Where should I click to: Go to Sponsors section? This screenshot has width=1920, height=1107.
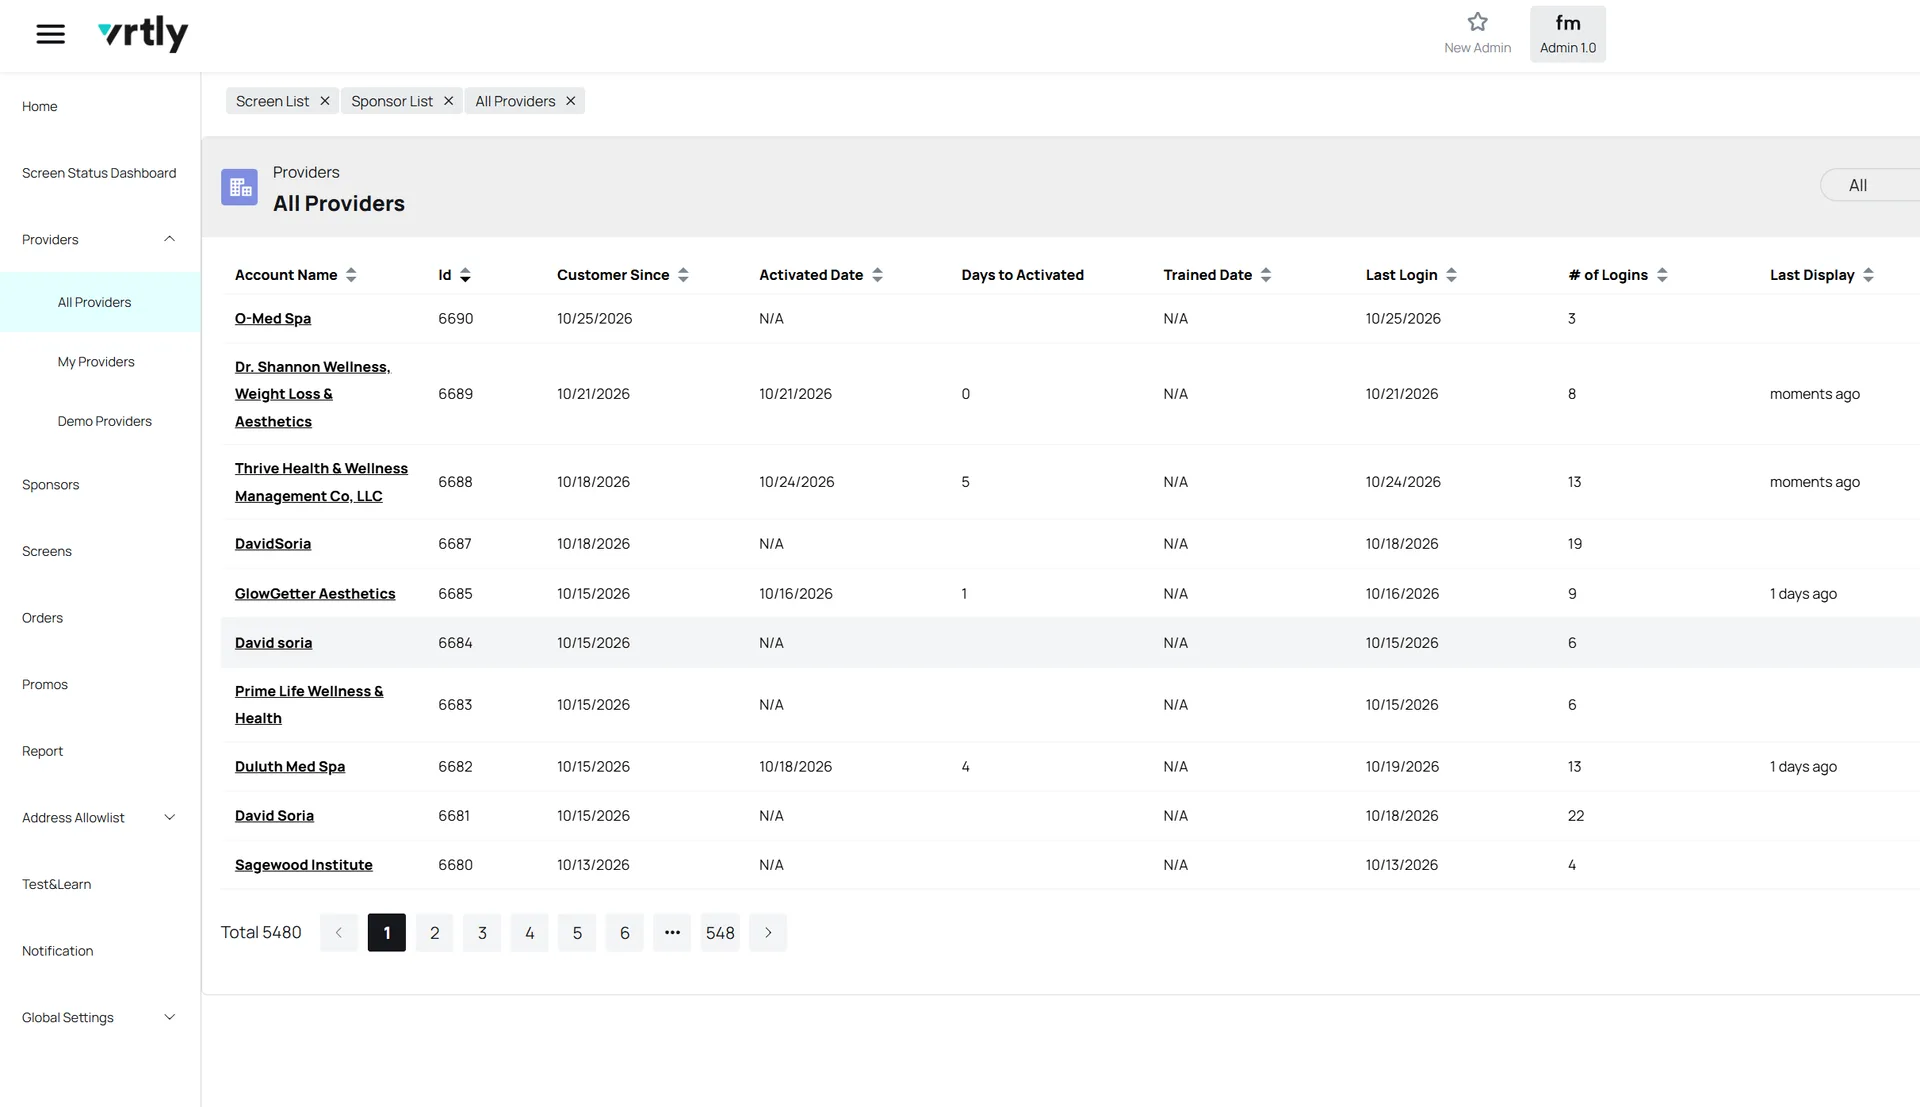point(50,485)
